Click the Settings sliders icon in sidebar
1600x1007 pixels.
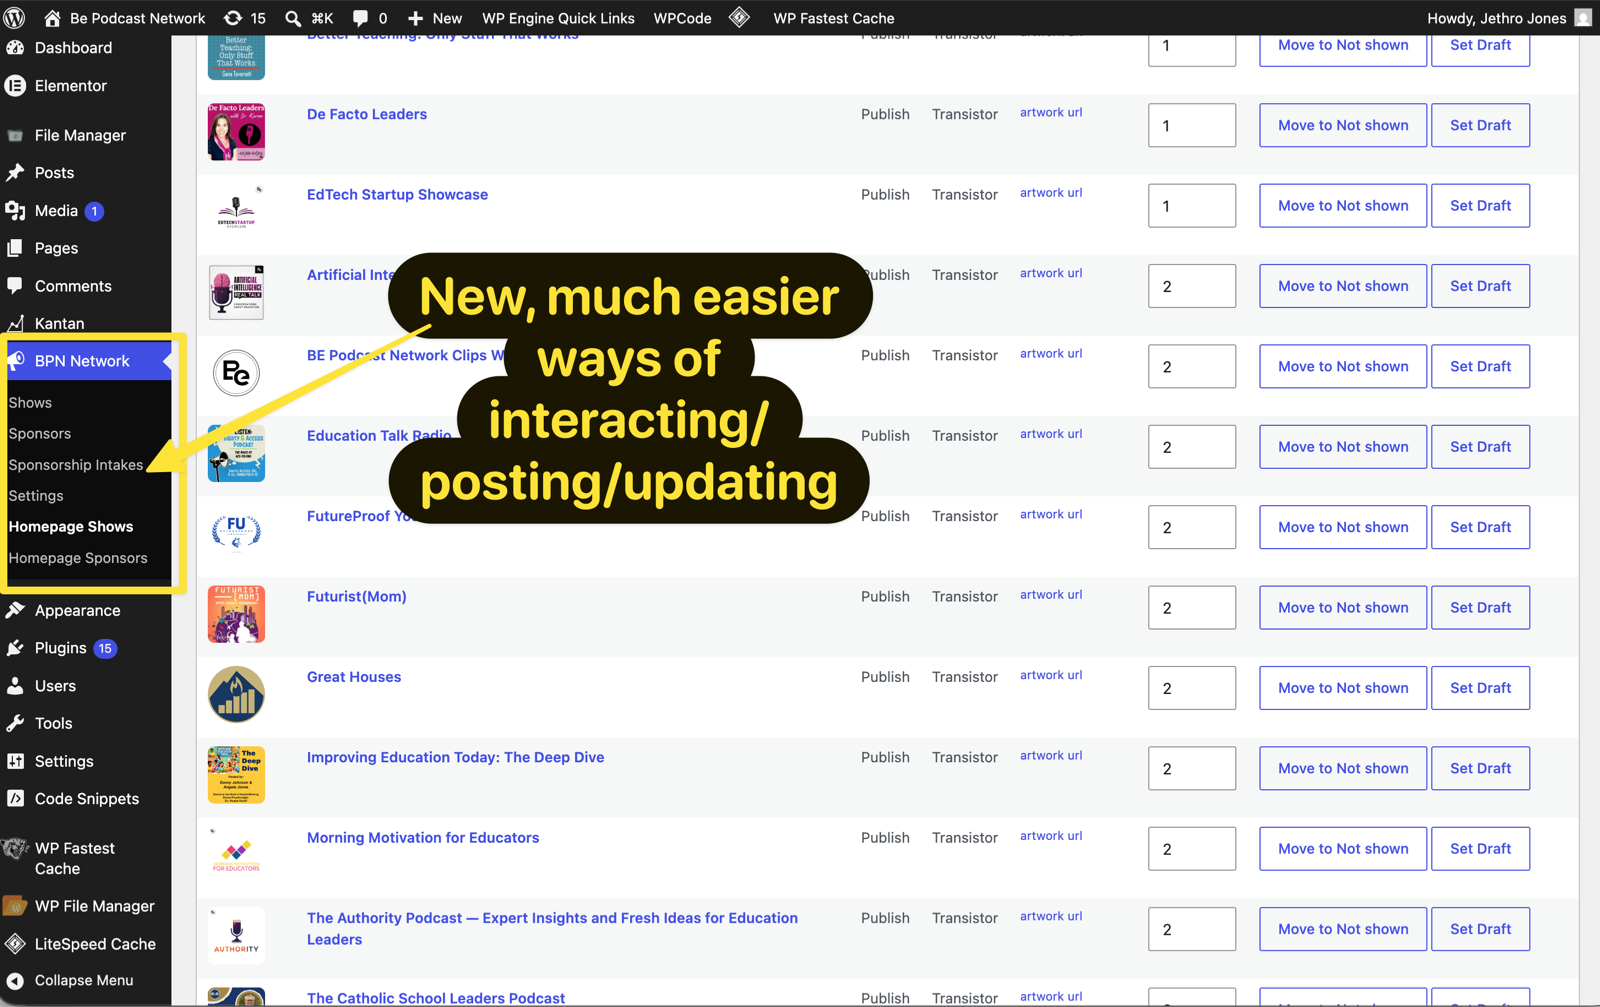tap(15, 761)
